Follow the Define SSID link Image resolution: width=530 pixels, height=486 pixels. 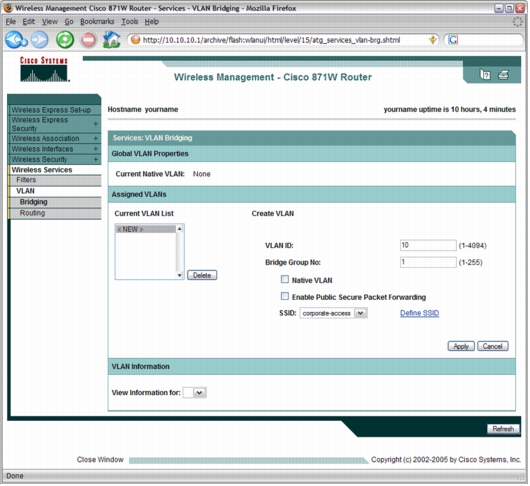coord(419,313)
